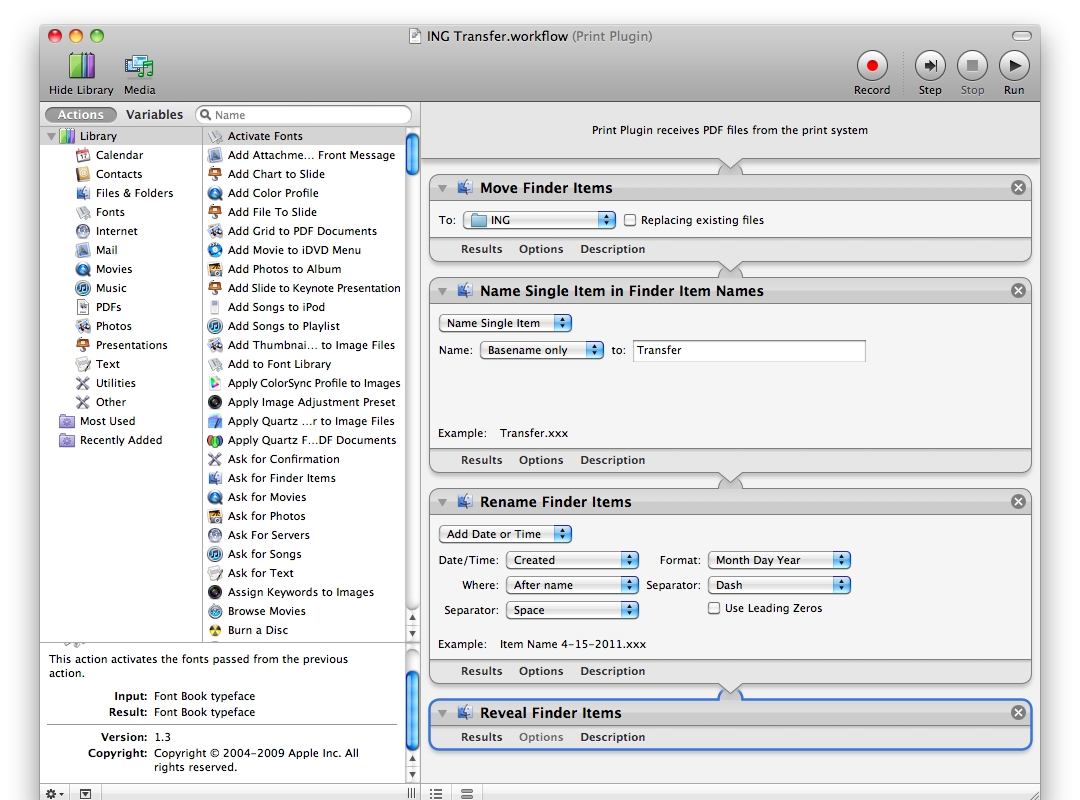The image size is (1080, 800).
Task: Run the workflow with Run button
Action: coord(1014,66)
